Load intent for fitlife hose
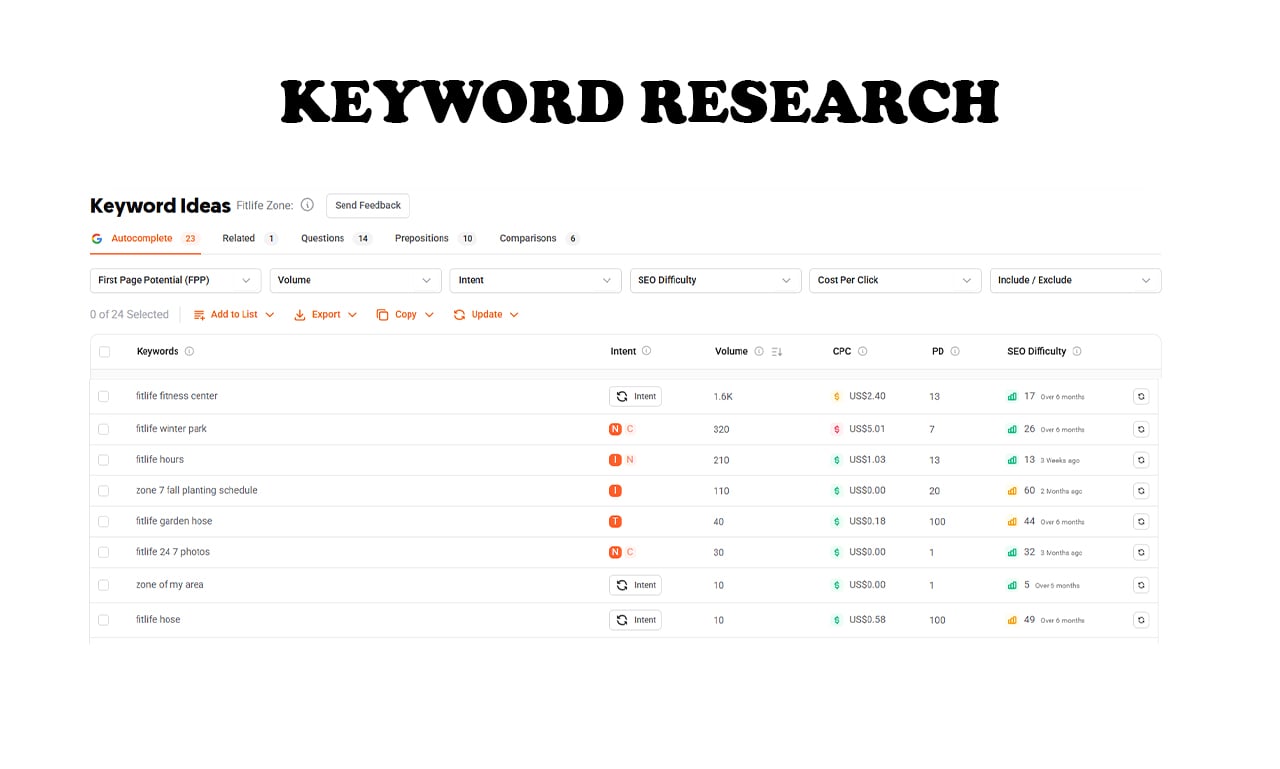This screenshot has width=1280, height=769. pyautogui.click(x=635, y=620)
